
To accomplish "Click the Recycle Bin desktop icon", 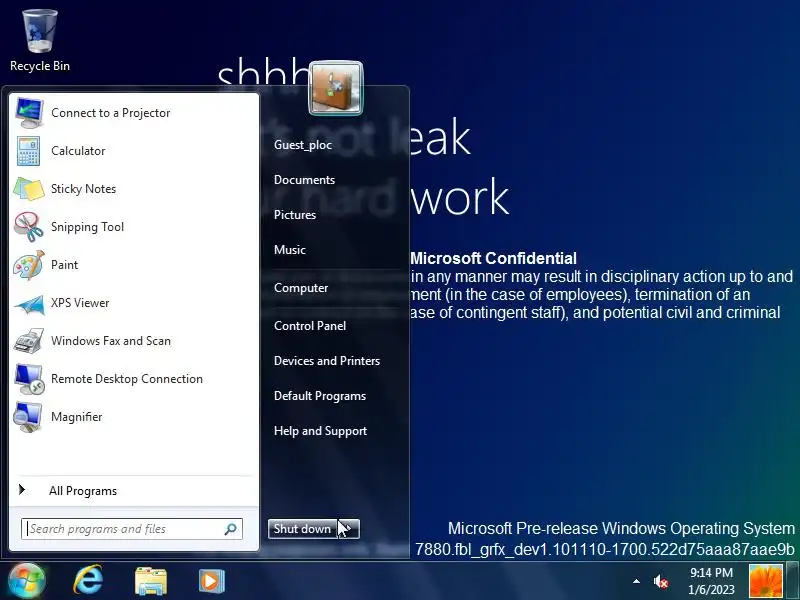I will [x=40, y=31].
